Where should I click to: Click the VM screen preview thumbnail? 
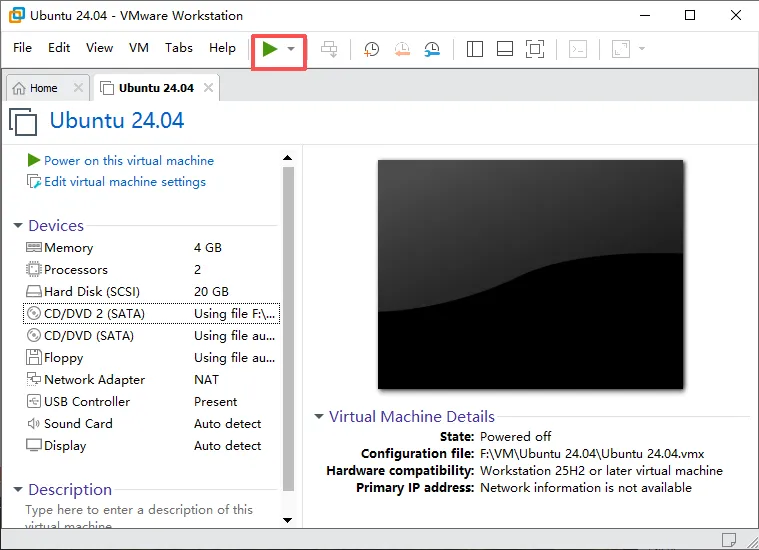click(531, 274)
